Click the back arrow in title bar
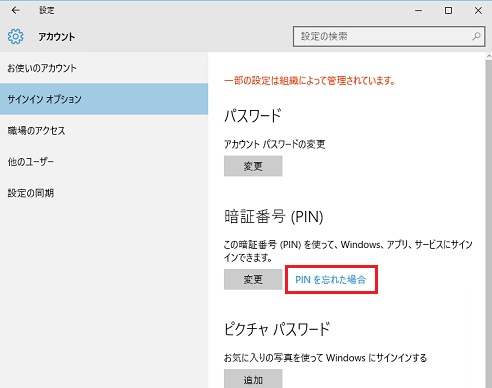Viewport: 492px width, 388px height. tap(15, 10)
